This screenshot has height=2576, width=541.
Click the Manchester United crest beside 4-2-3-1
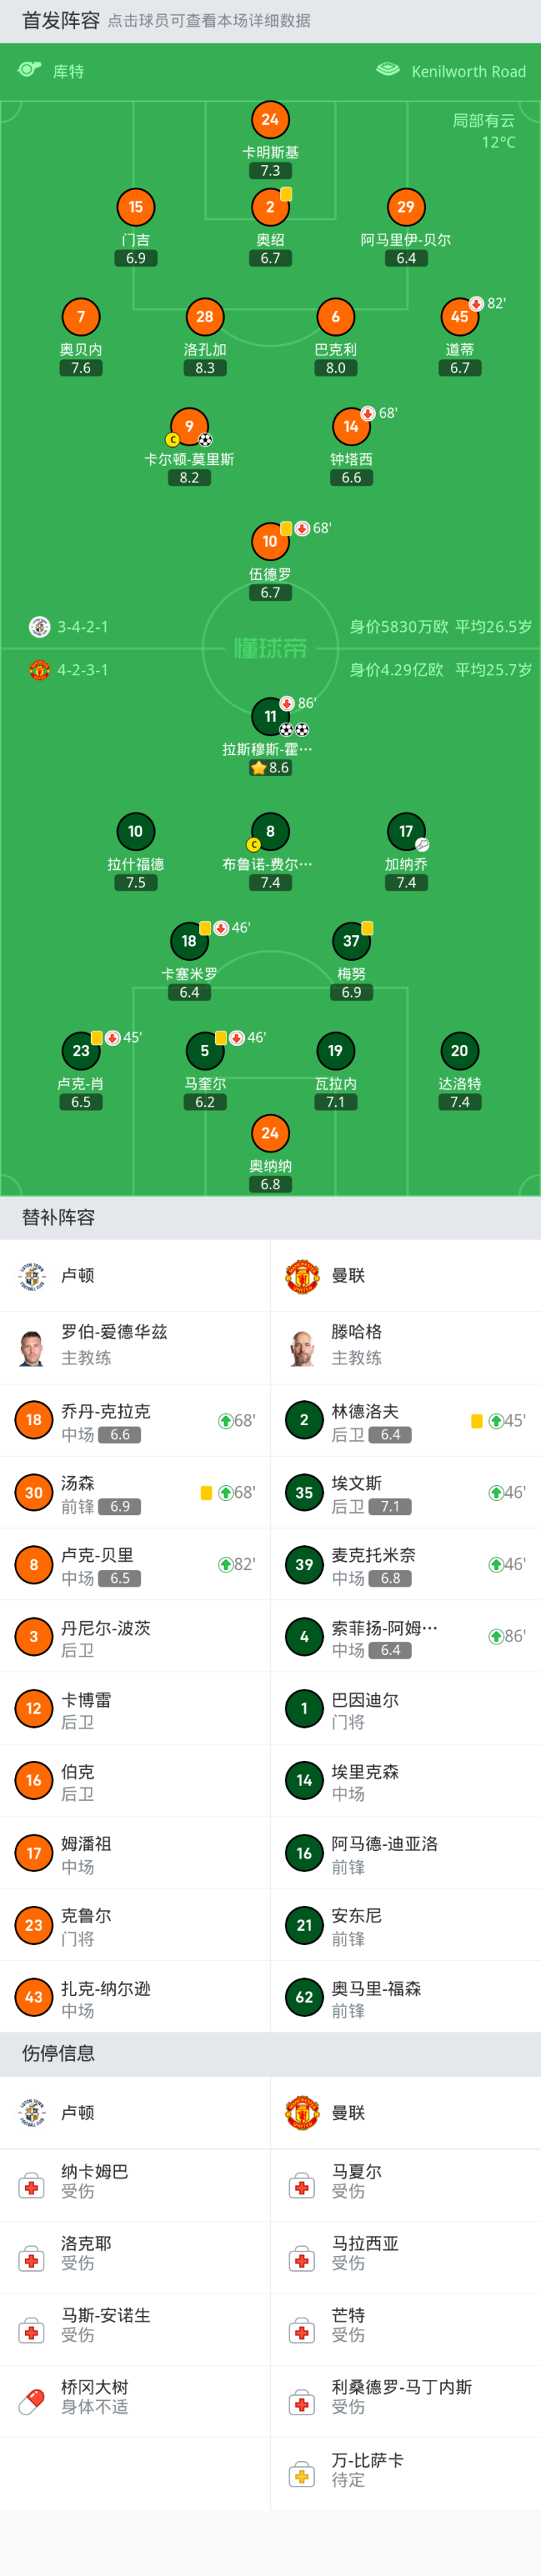pos(39,670)
